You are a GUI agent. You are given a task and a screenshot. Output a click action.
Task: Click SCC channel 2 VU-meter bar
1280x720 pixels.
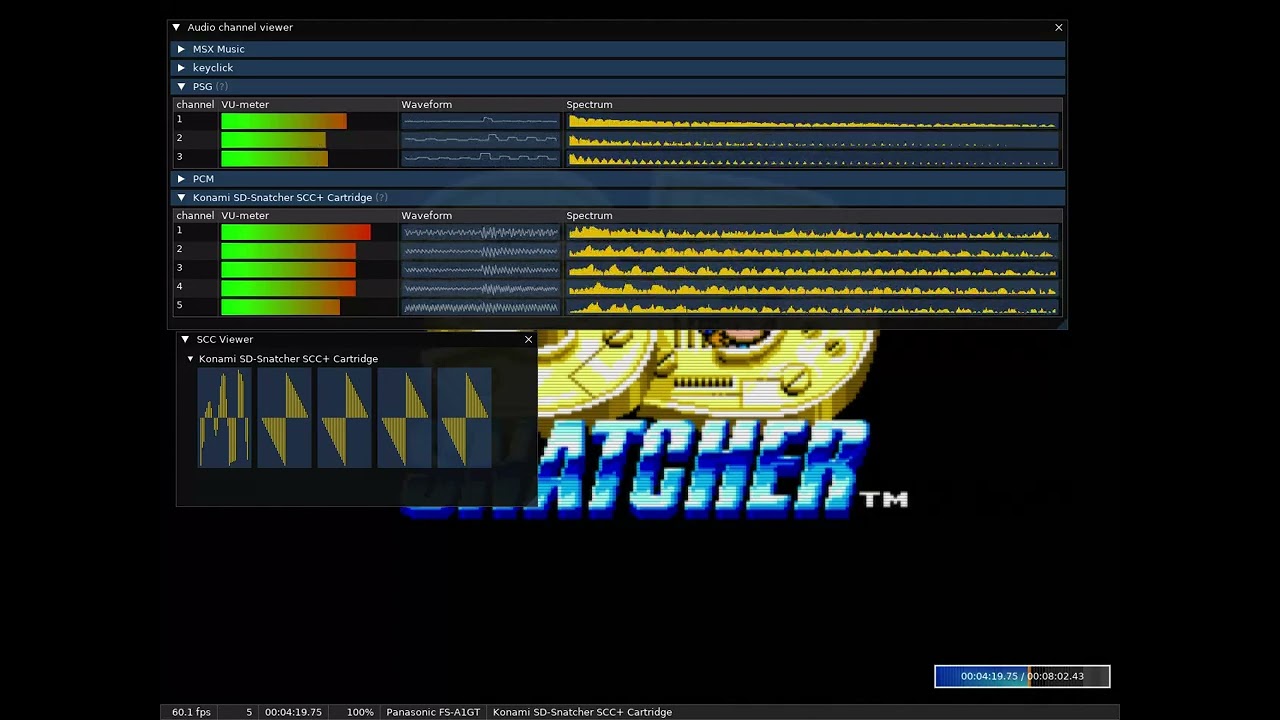288,251
